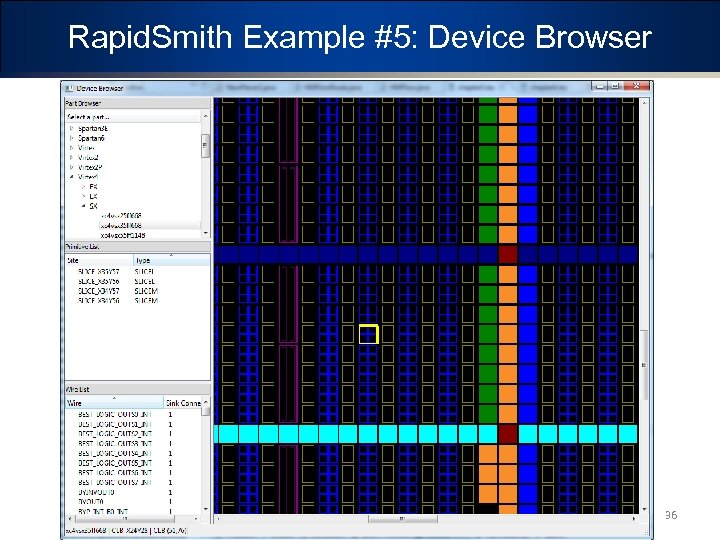The width and height of the screenshot is (720, 540).
Task: Sort the primitive list by the Type column
Action: tap(171, 260)
